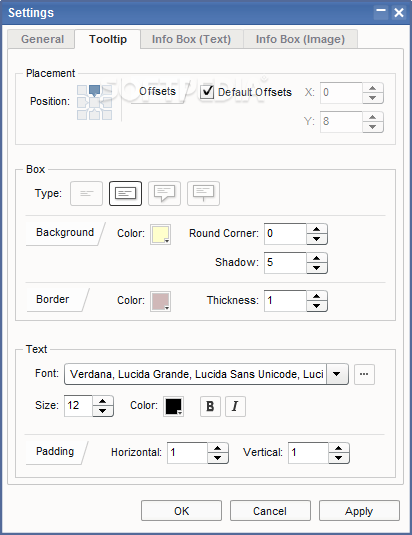Screen dimensions: 412x535
Task: Click the Font name combo text
Action: tap(196, 374)
